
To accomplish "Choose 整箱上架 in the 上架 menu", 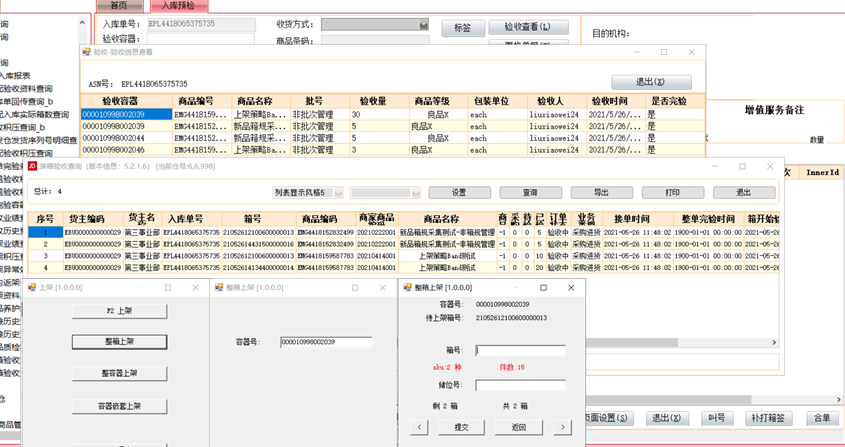I will (x=119, y=342).
